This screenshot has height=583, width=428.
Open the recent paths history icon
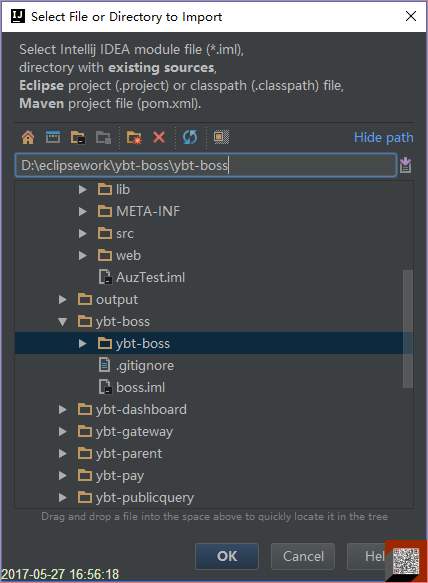tap(405, 165)
